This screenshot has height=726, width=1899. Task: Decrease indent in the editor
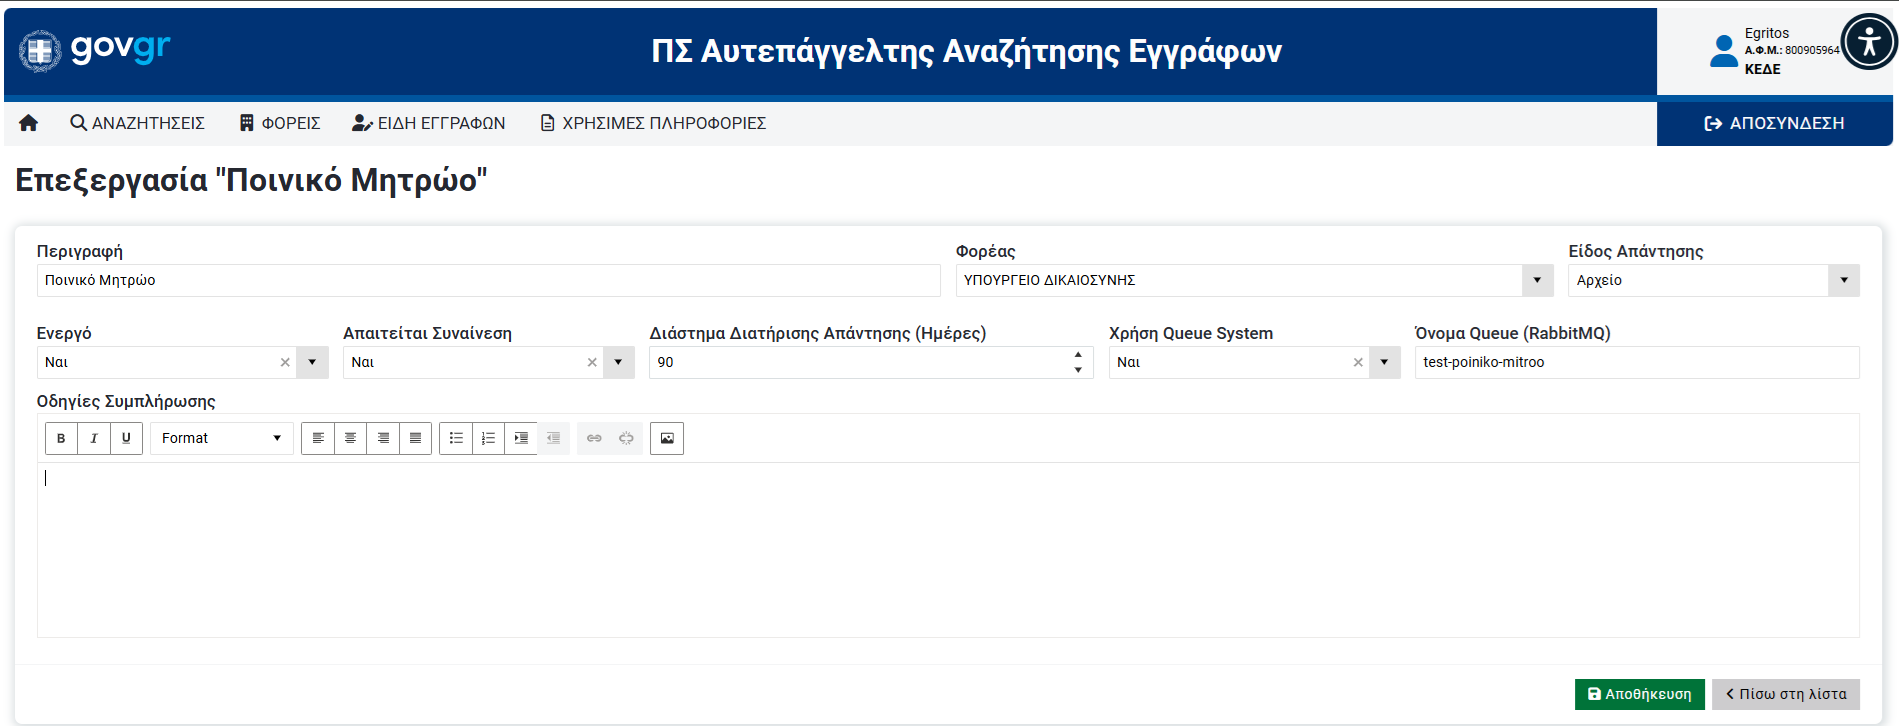[x=553, y=438]
